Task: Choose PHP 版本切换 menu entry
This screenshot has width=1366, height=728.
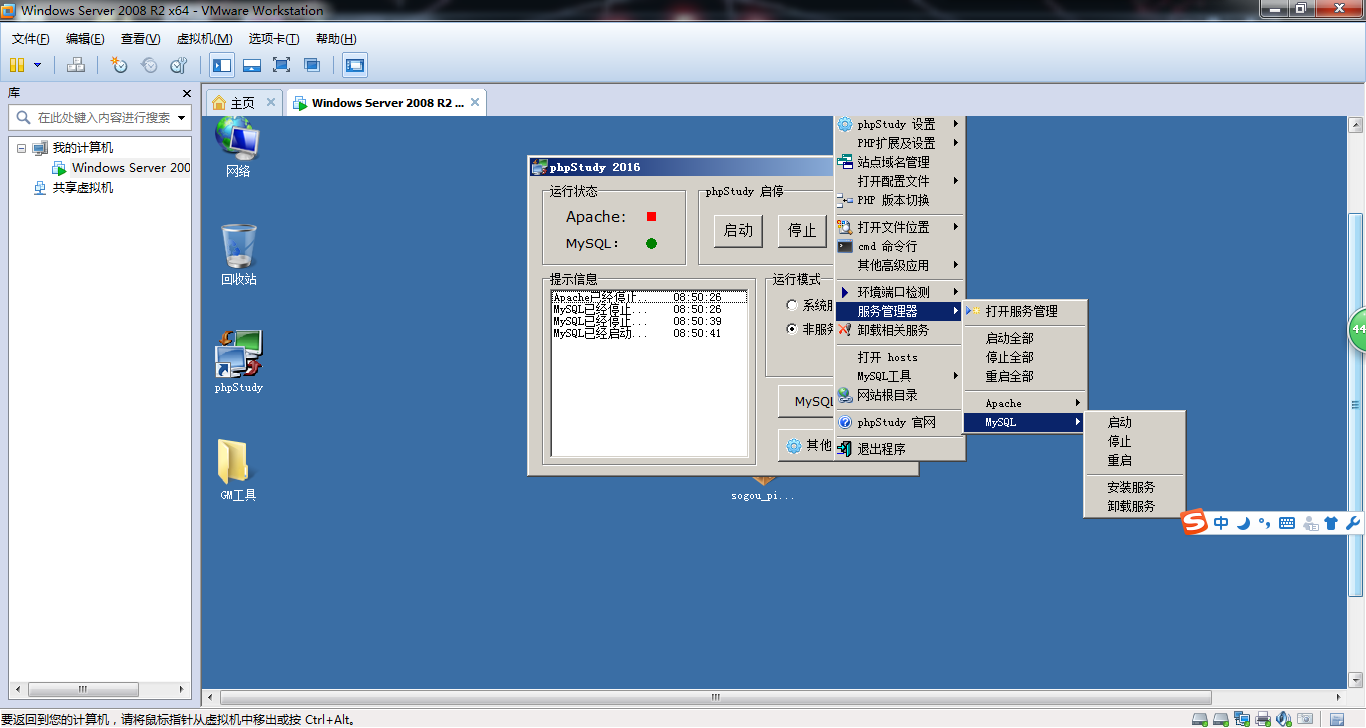Action: [x=900, y=200]
